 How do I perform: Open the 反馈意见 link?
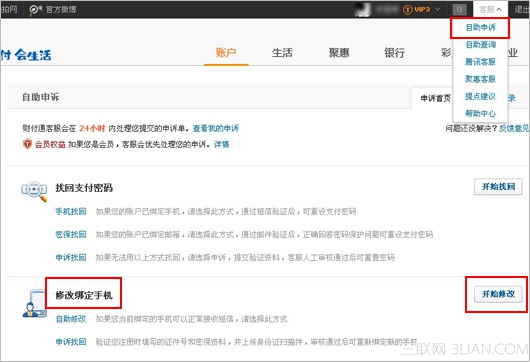[x=514, y=128]
